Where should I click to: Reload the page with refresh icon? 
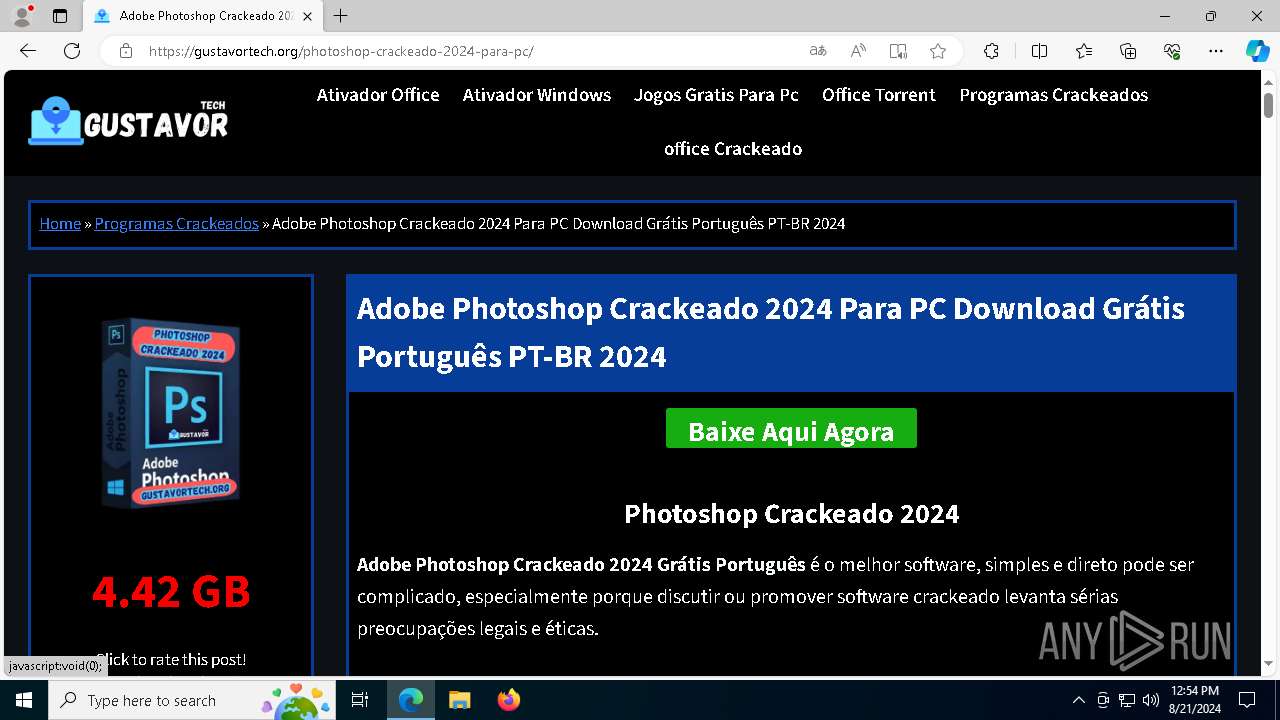click(72, 51)
